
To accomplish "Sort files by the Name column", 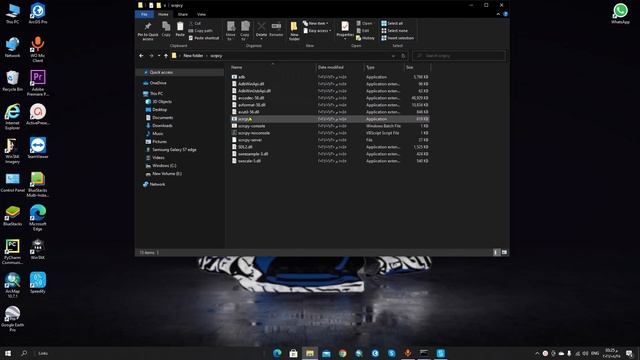I will [x=272, y=67].
